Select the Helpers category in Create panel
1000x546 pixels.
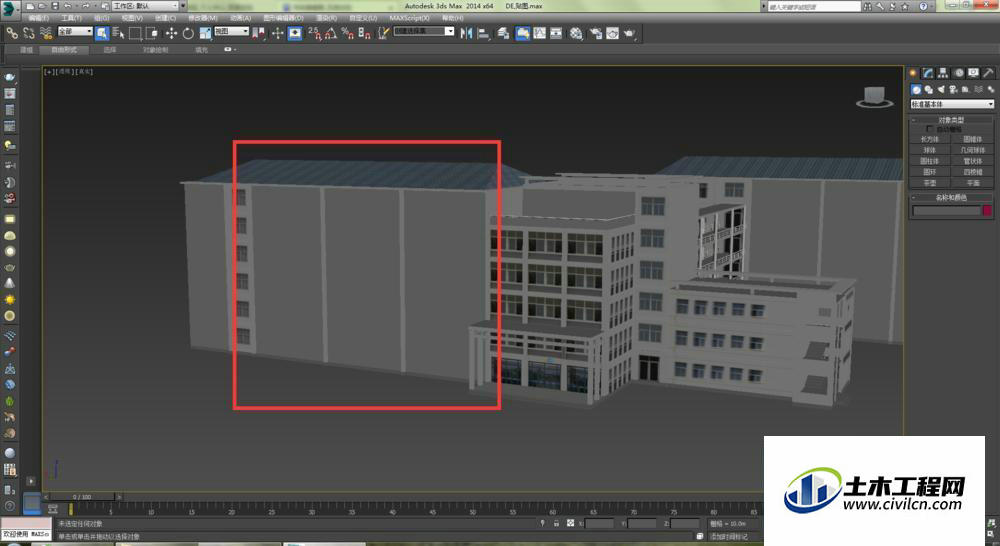point(966,89)
